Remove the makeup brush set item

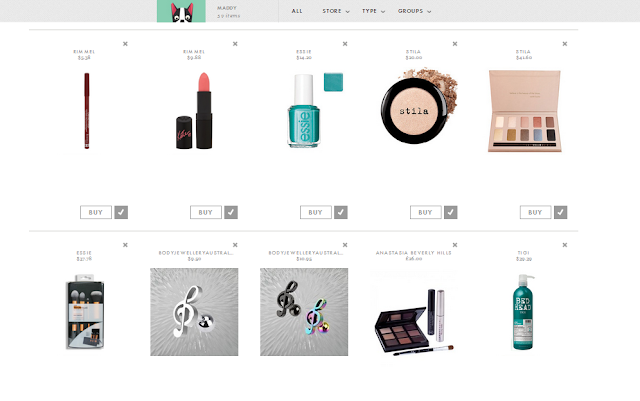125,245
